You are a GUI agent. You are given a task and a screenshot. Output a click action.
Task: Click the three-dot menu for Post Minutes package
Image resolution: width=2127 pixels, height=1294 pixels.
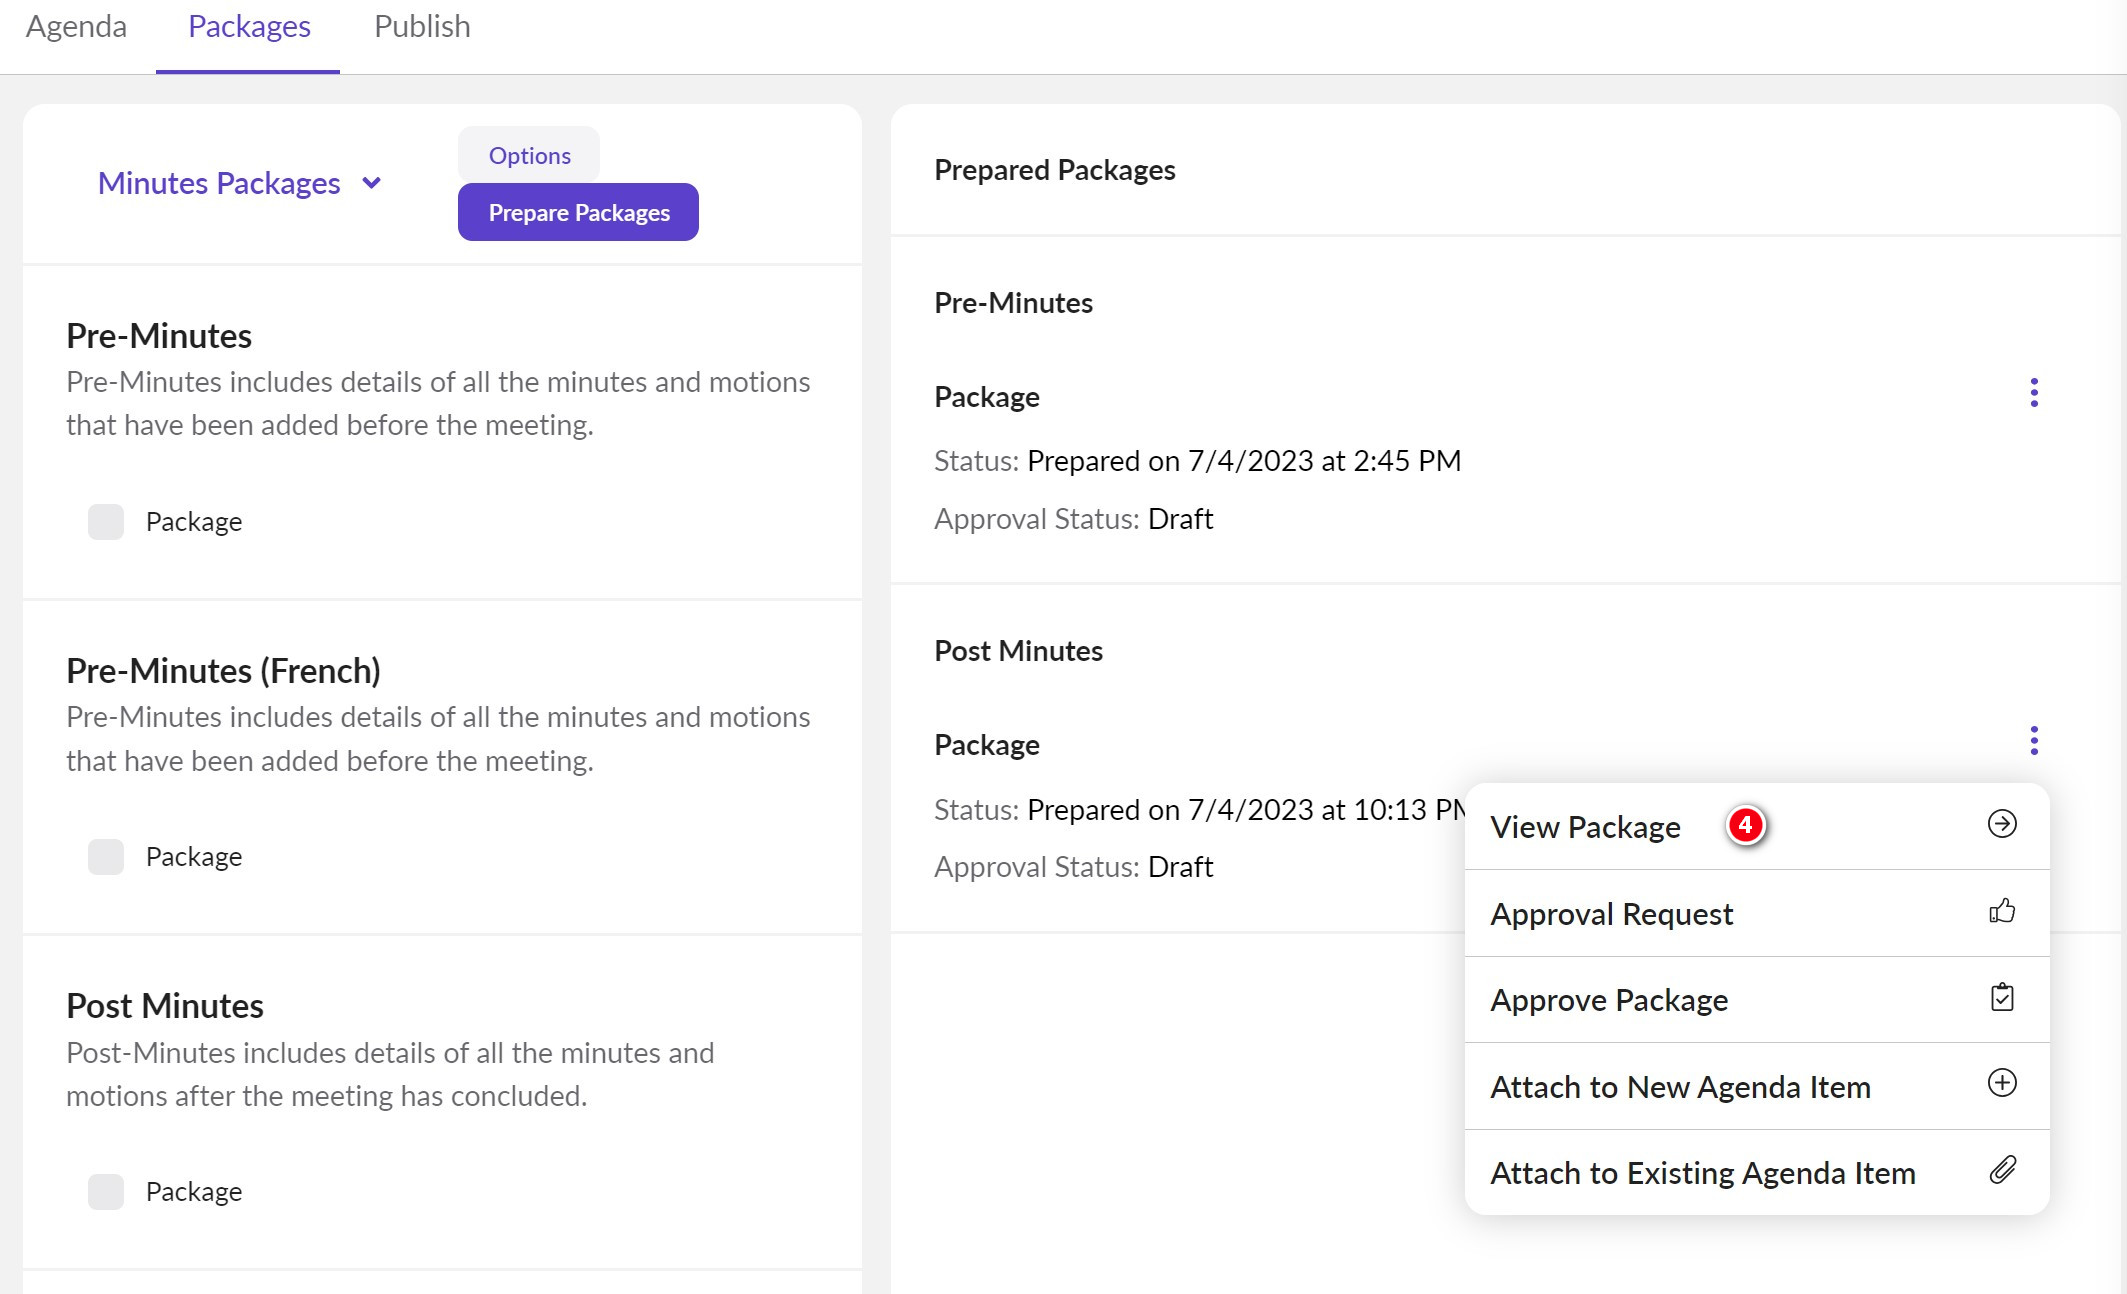[x=2033, y=741]
